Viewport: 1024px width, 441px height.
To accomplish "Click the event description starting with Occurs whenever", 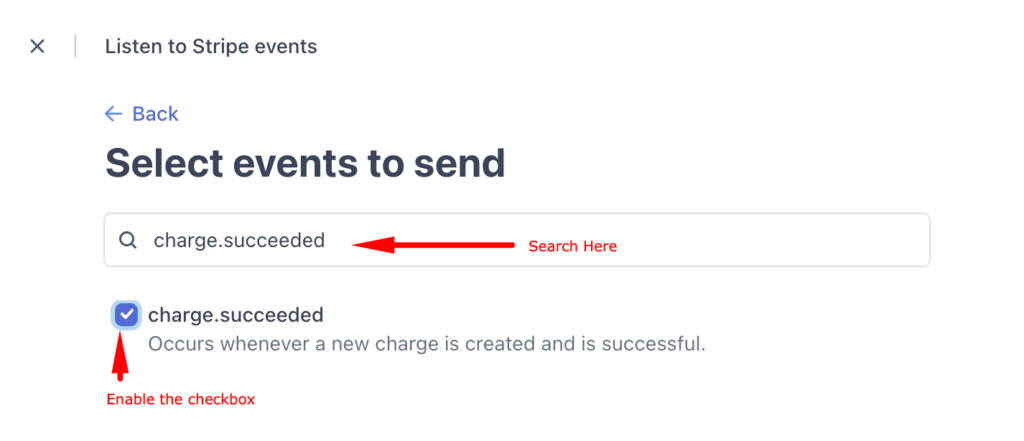I will [x=426, y=344].
